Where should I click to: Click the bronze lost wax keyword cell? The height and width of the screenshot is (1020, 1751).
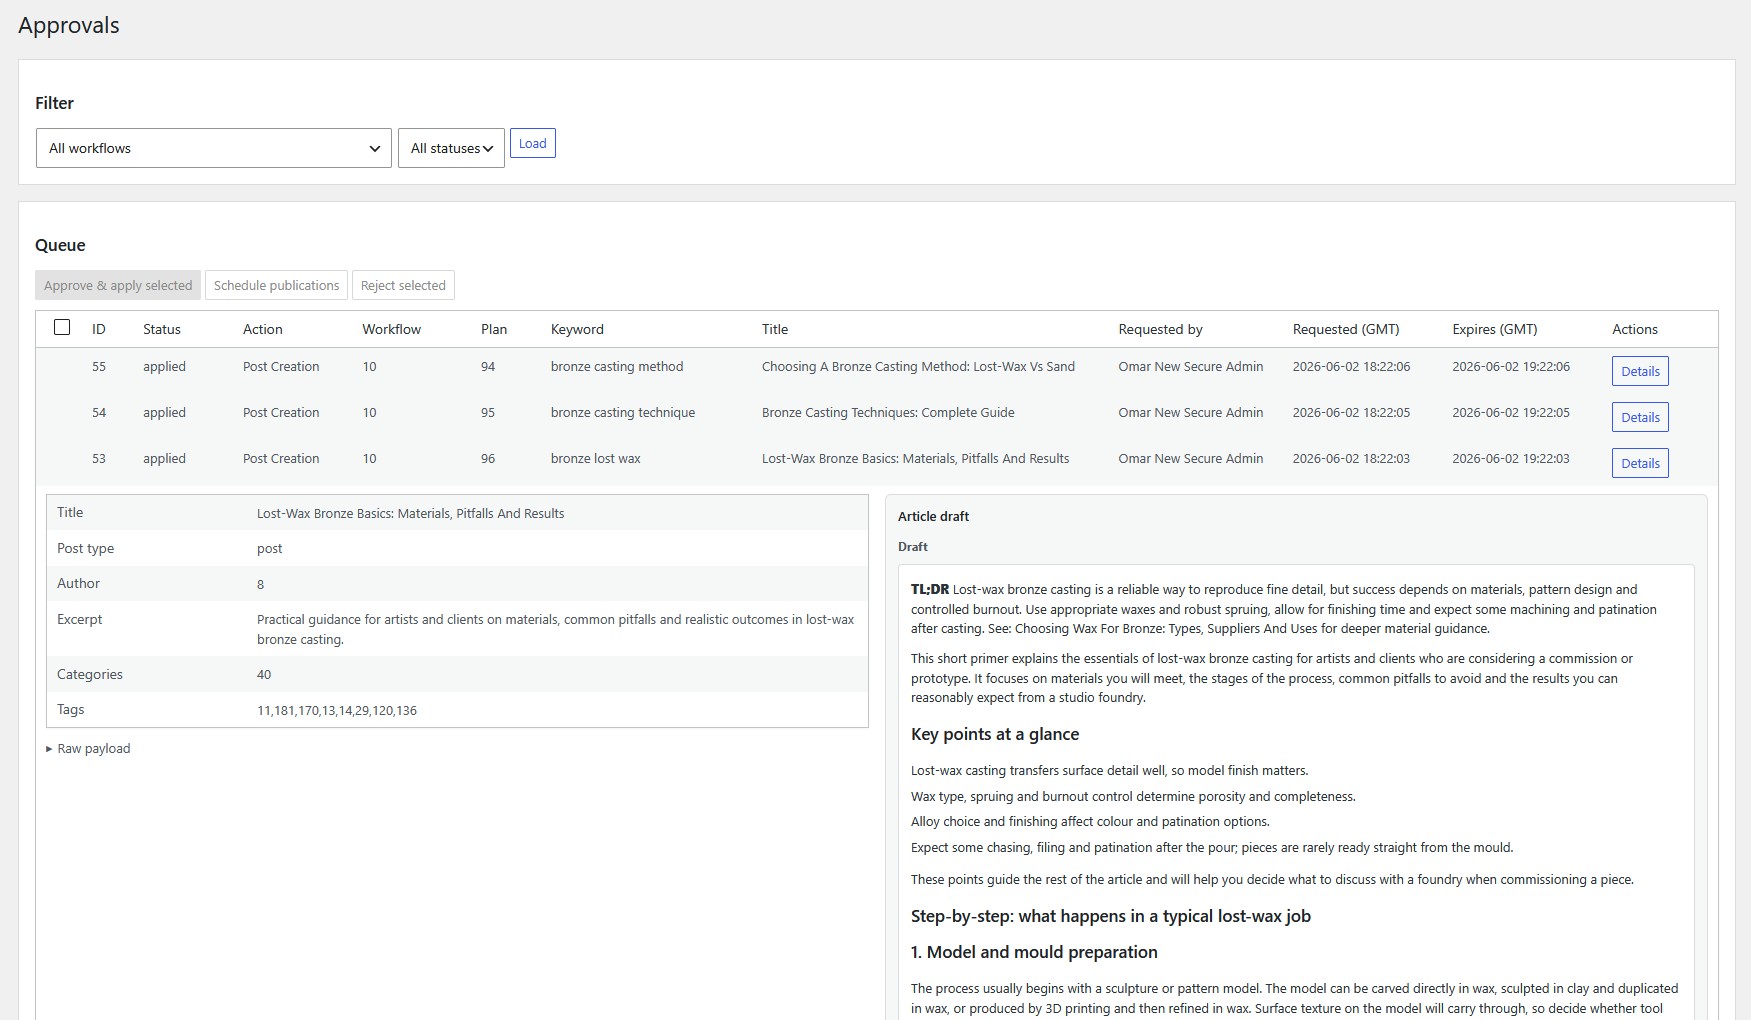(x=596, y=458)
